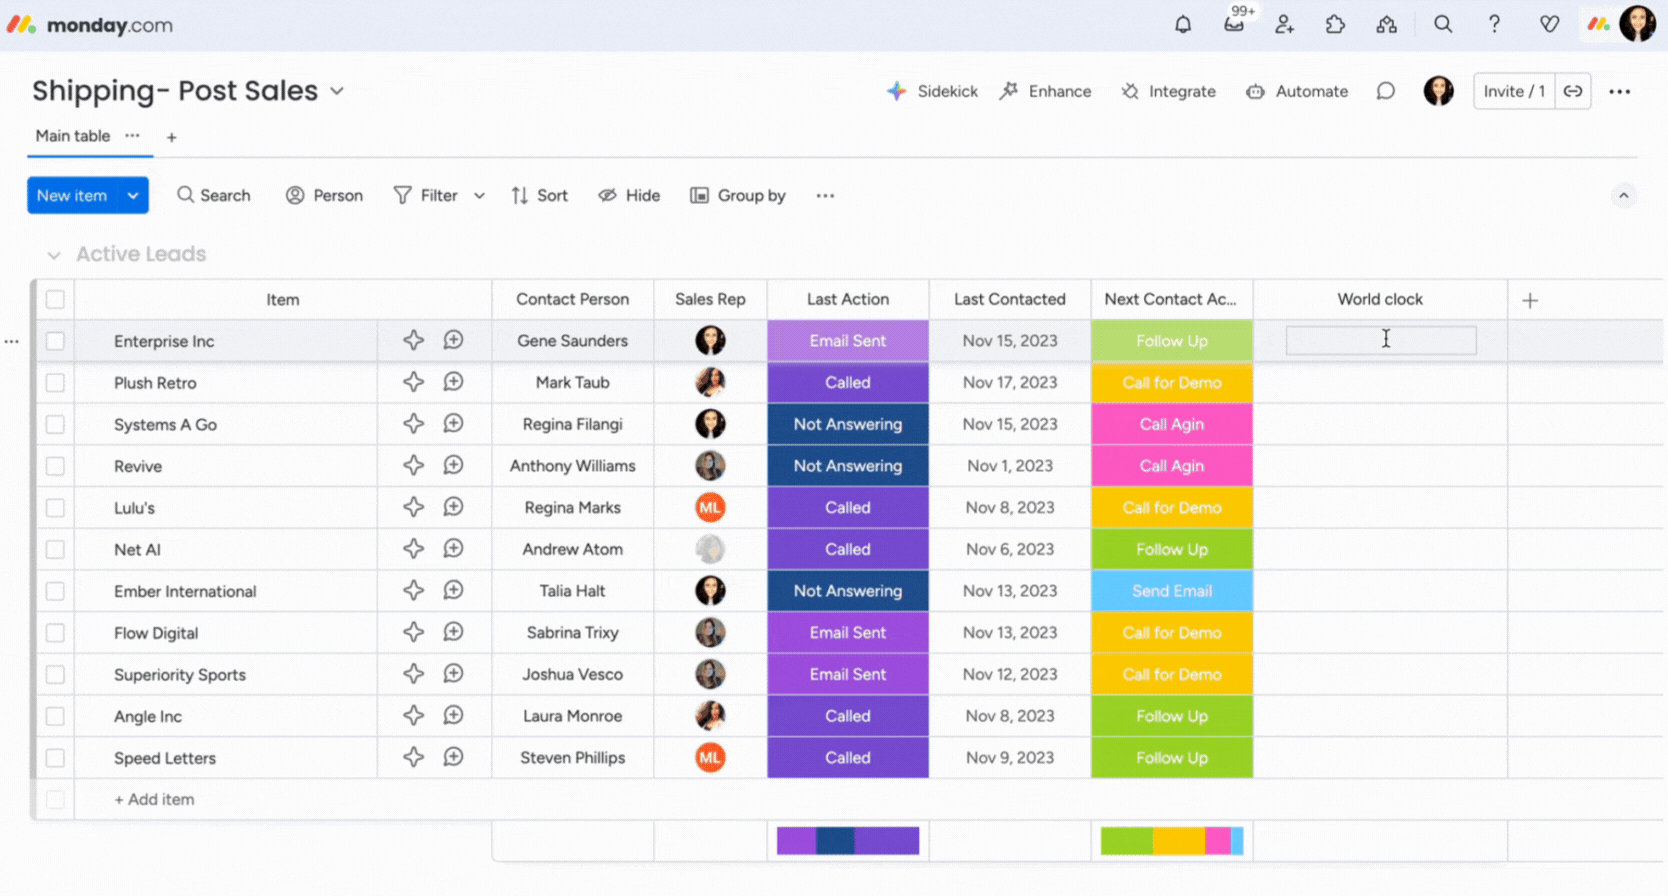Open the notifications bell
The width and height of the screenshot is (1668, 896).
pyautogui.click(x=1183, y=24)
